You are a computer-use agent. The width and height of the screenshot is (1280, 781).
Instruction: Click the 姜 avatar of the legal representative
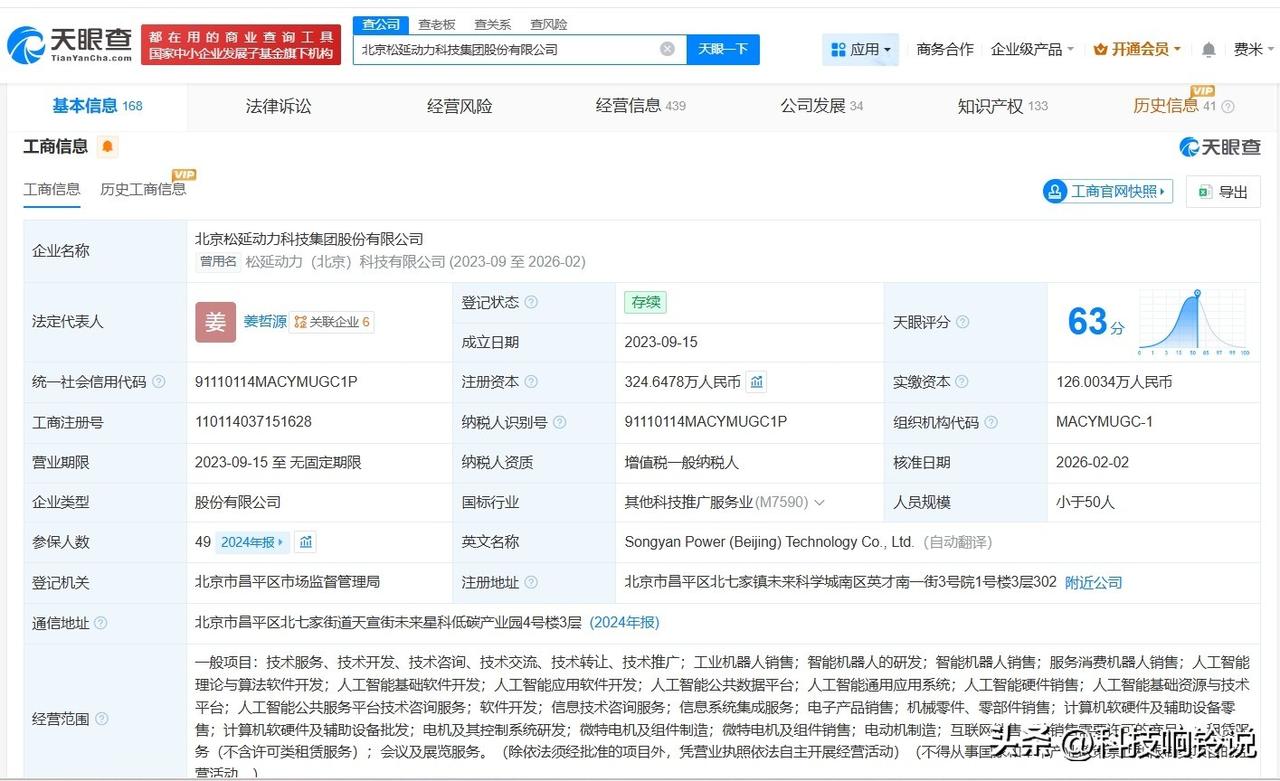[215, 322]
